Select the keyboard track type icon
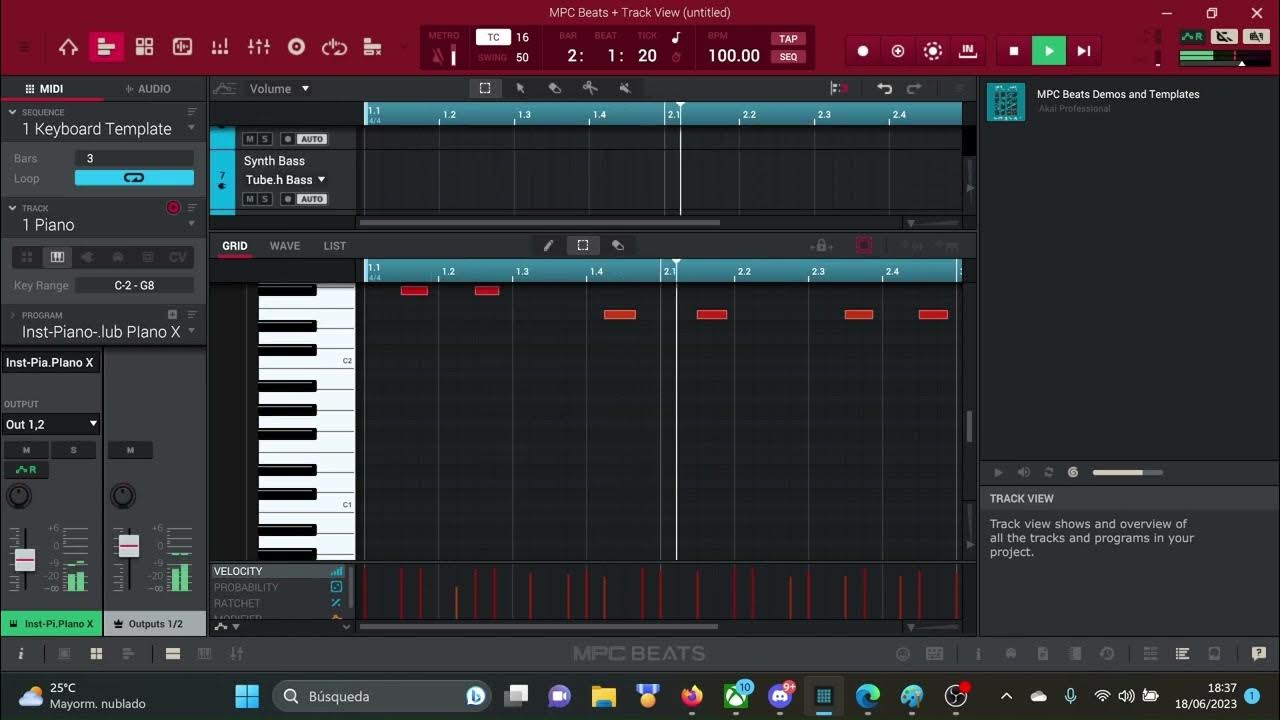This screenshot has width=1280, height=720. (57, 257)
